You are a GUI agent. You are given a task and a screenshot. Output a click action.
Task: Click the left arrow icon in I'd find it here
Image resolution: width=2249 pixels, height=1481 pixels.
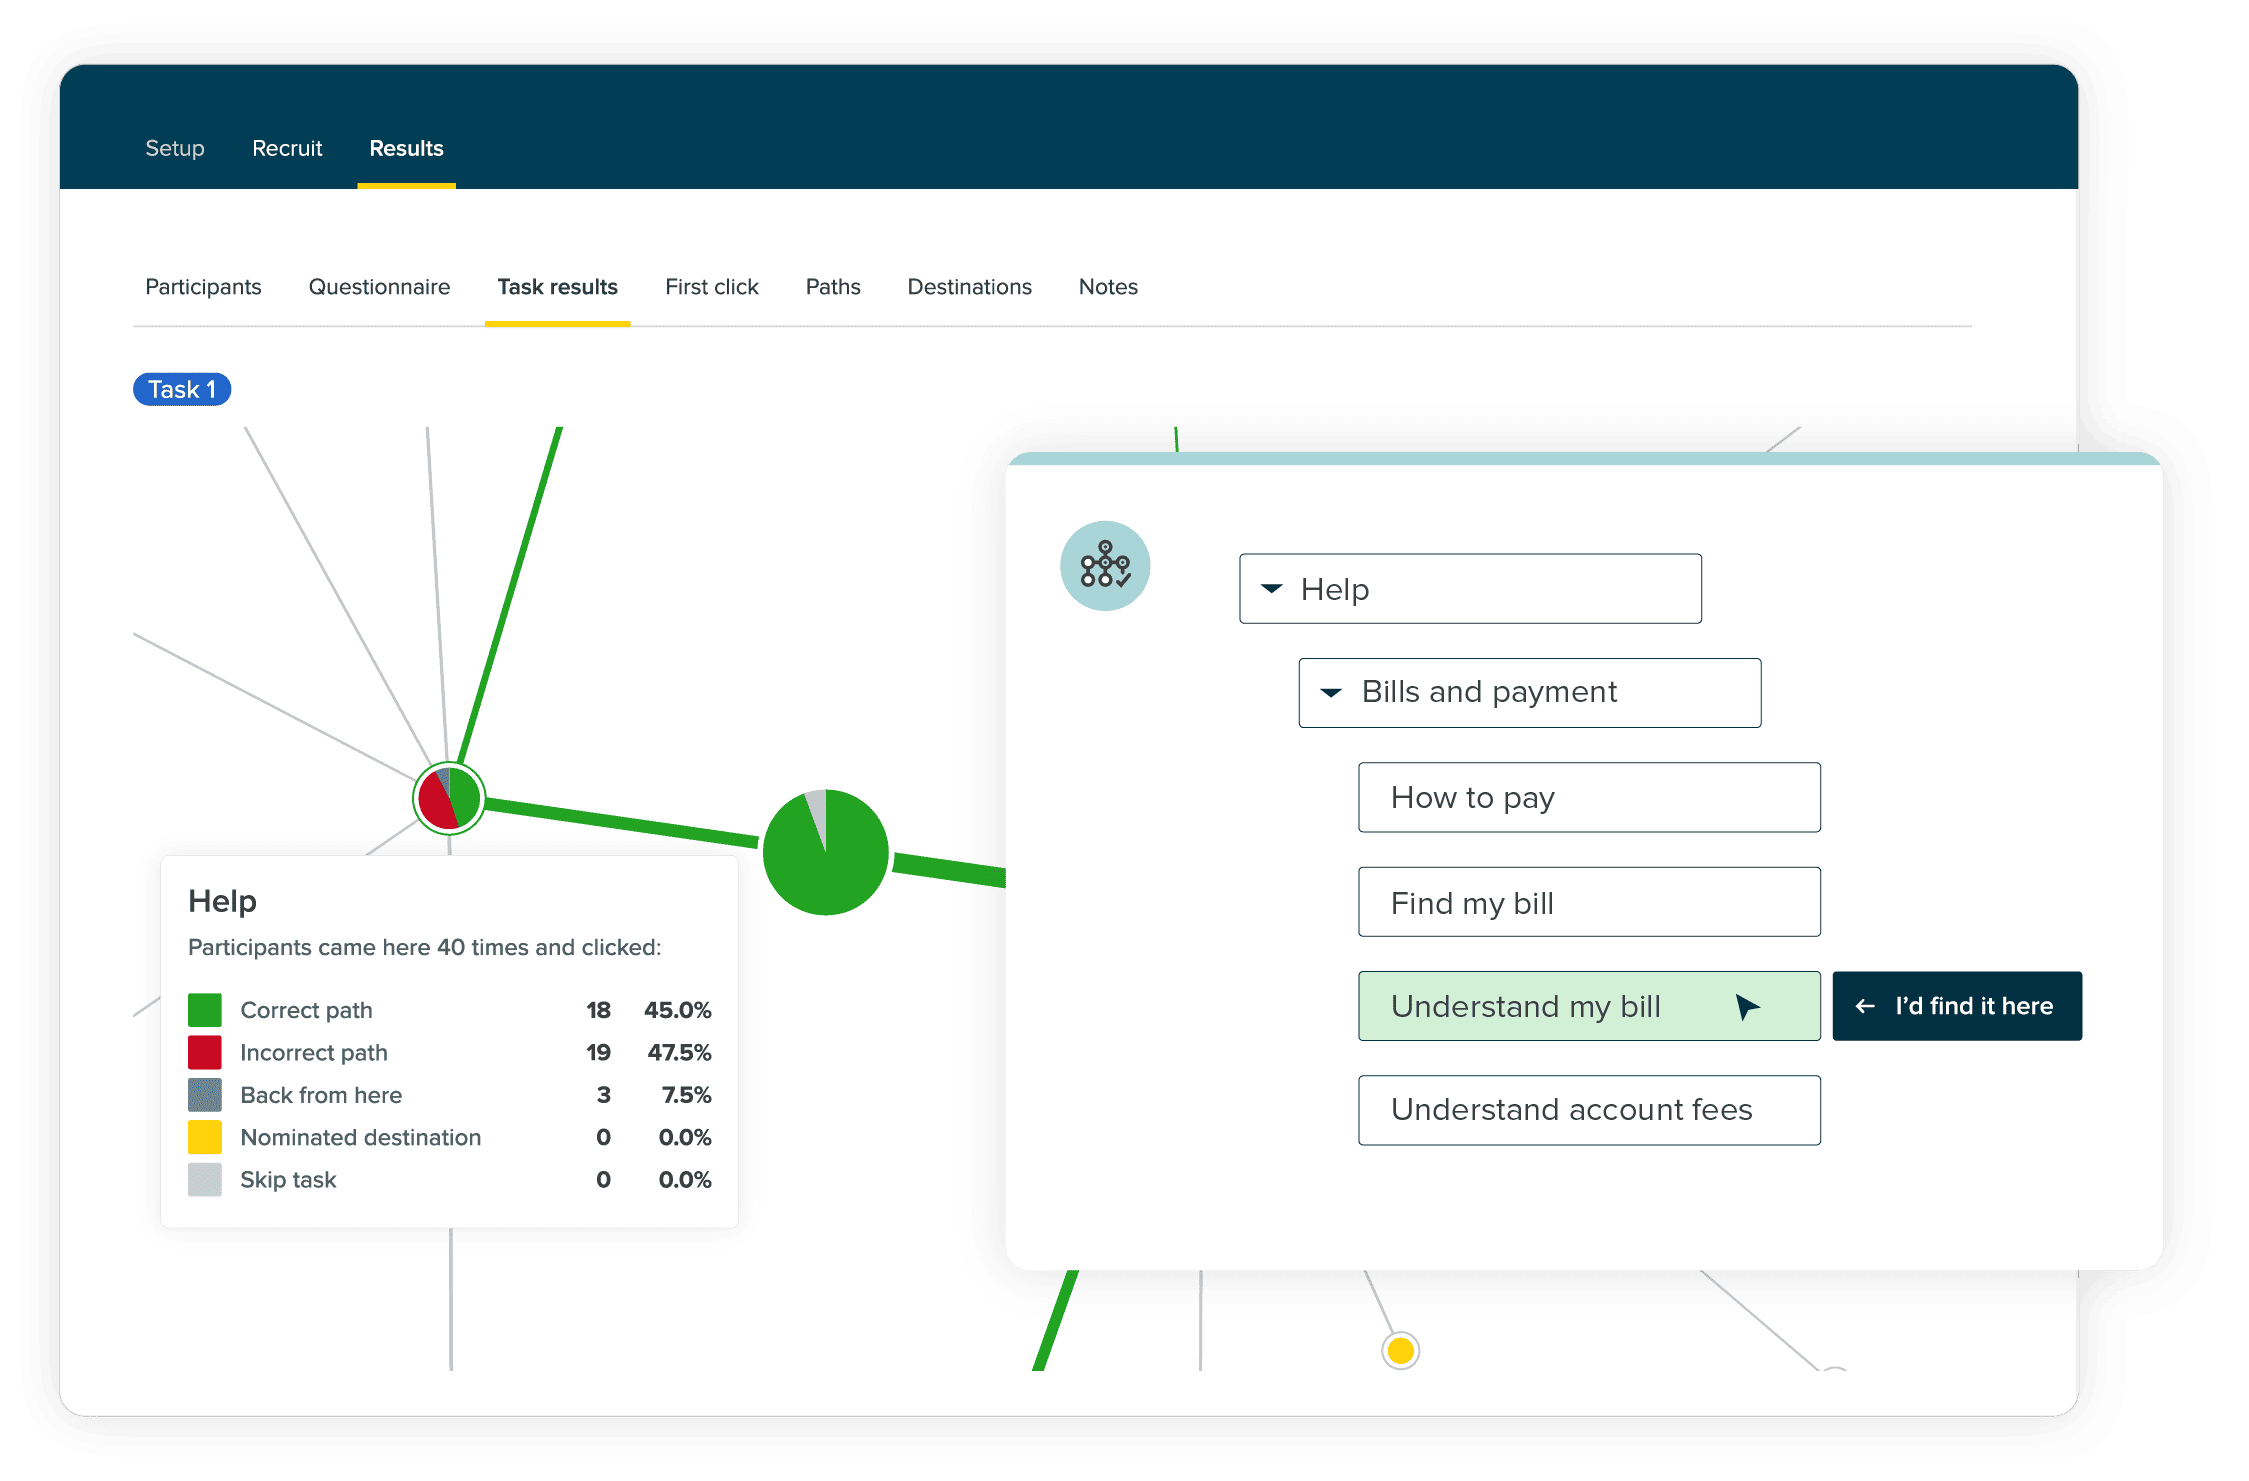click(1865, 1007)
